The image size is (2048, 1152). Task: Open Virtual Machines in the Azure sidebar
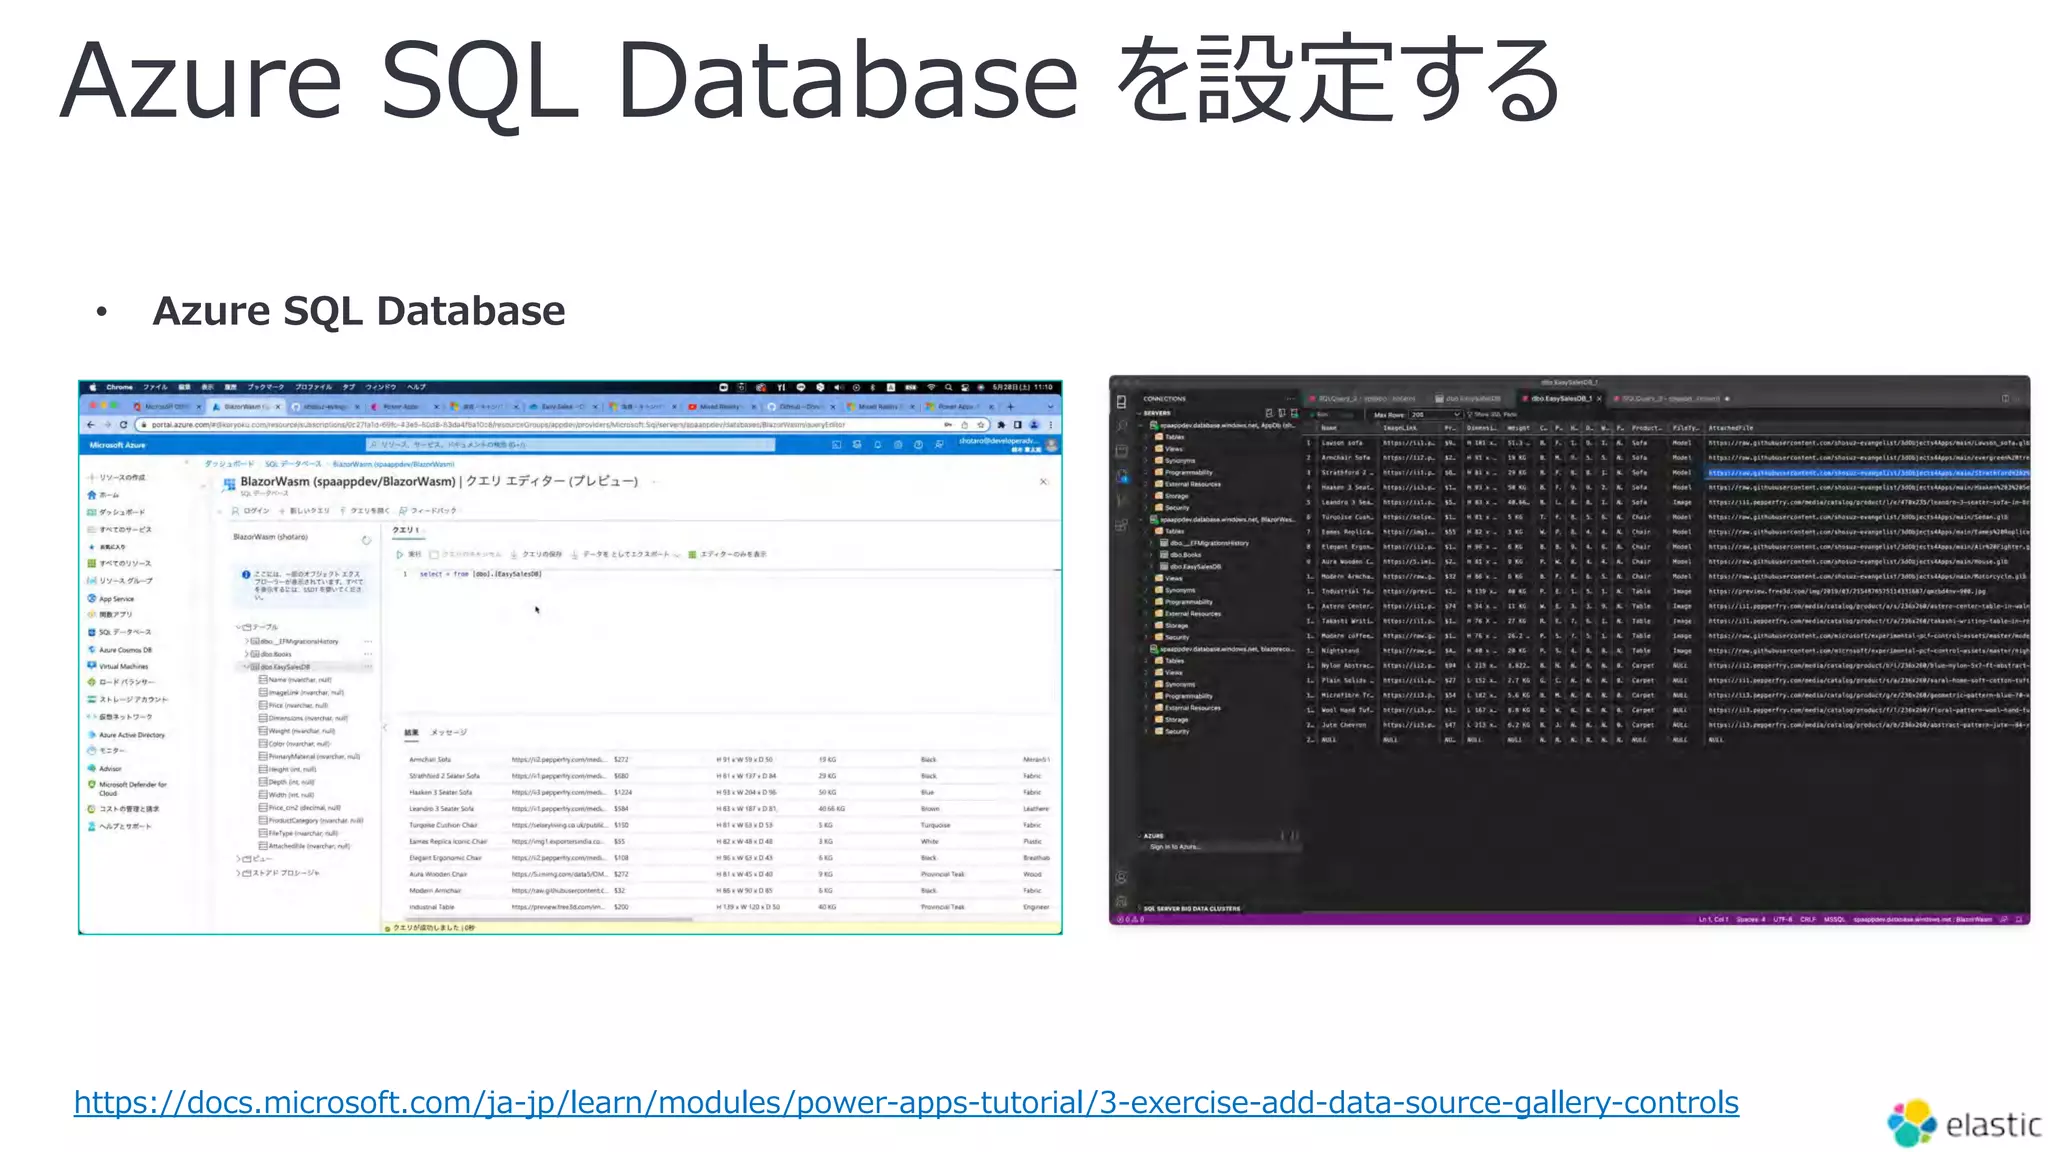pos(118,666)
